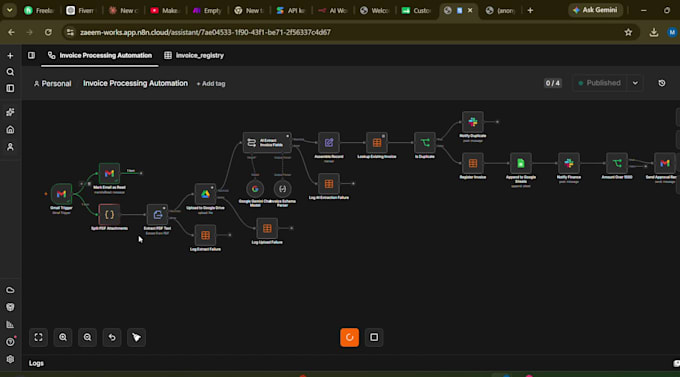Image resolution: width=680 pixels, height=377 pixels.
Task: Reload the browser page
Action: pos(48,32)
